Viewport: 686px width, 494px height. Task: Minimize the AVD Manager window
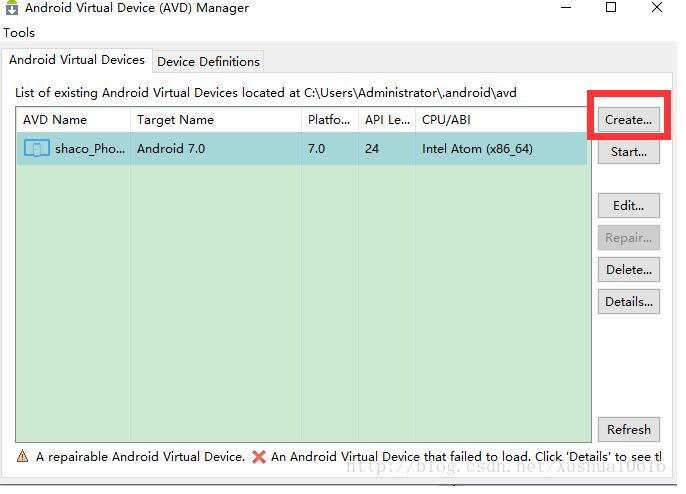tap(566, 7)
